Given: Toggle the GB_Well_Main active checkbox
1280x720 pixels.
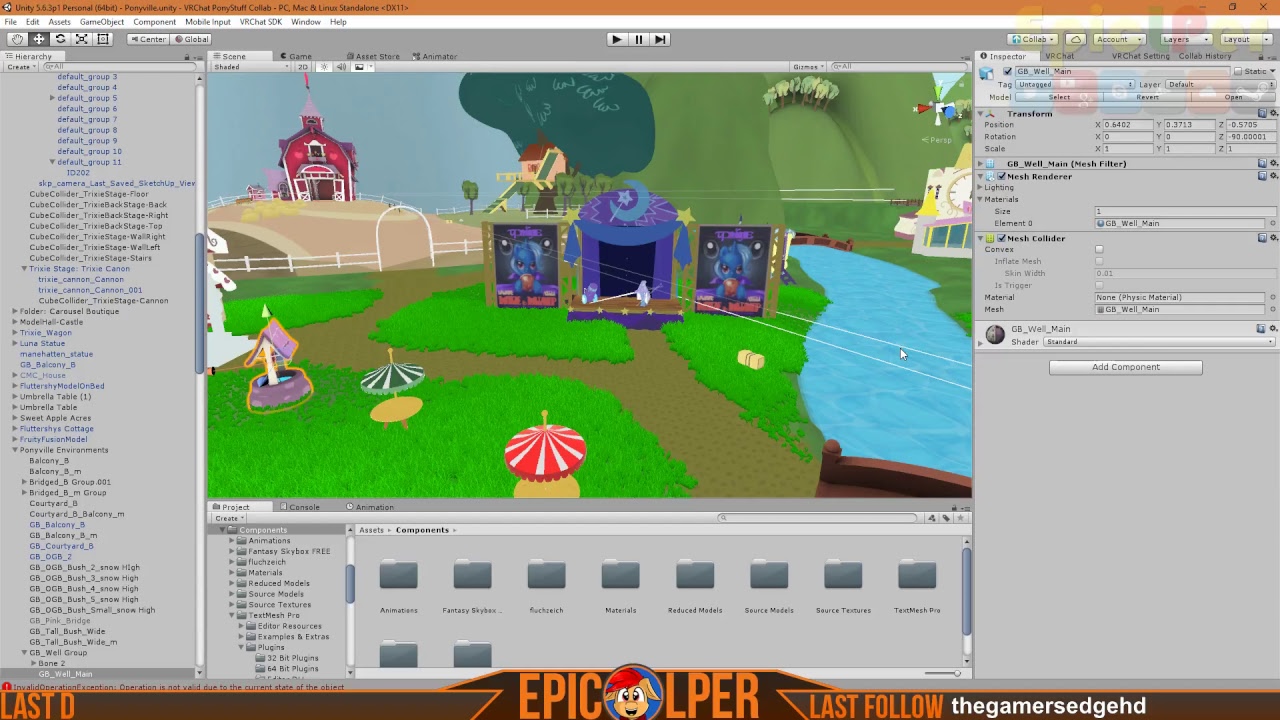Looking at the screenshot, I should point(1007,72).
